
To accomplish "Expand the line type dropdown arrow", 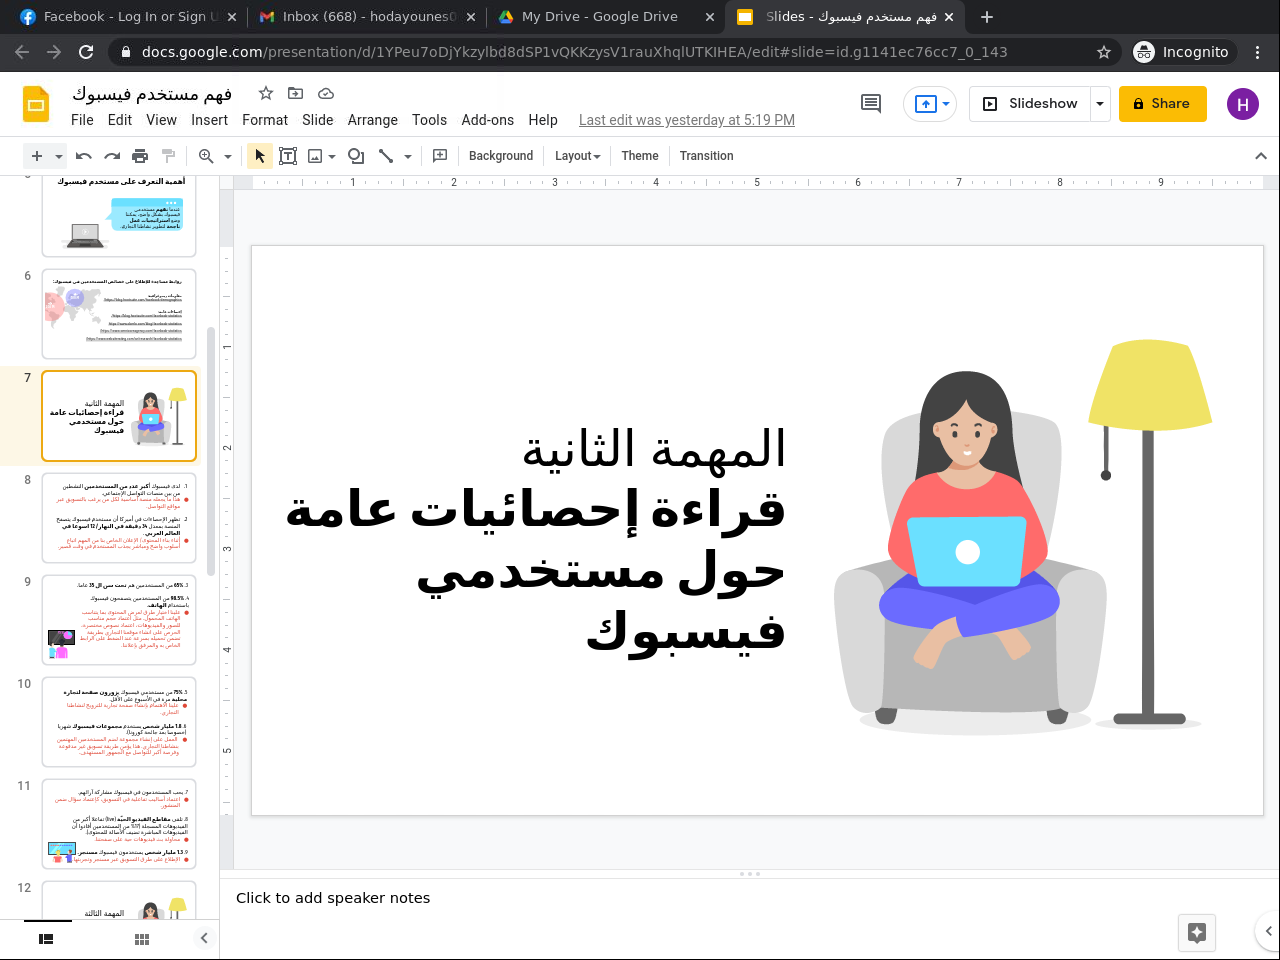I will click(x=408, y=156).
